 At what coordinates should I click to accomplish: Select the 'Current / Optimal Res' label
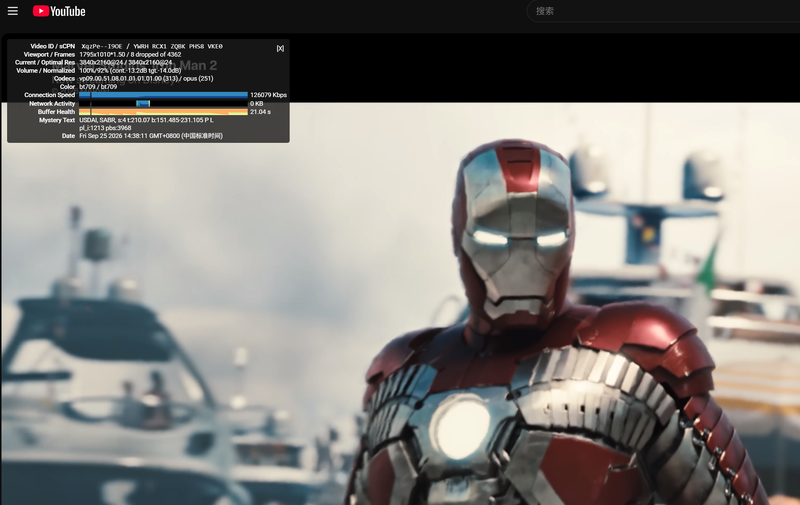45,62
